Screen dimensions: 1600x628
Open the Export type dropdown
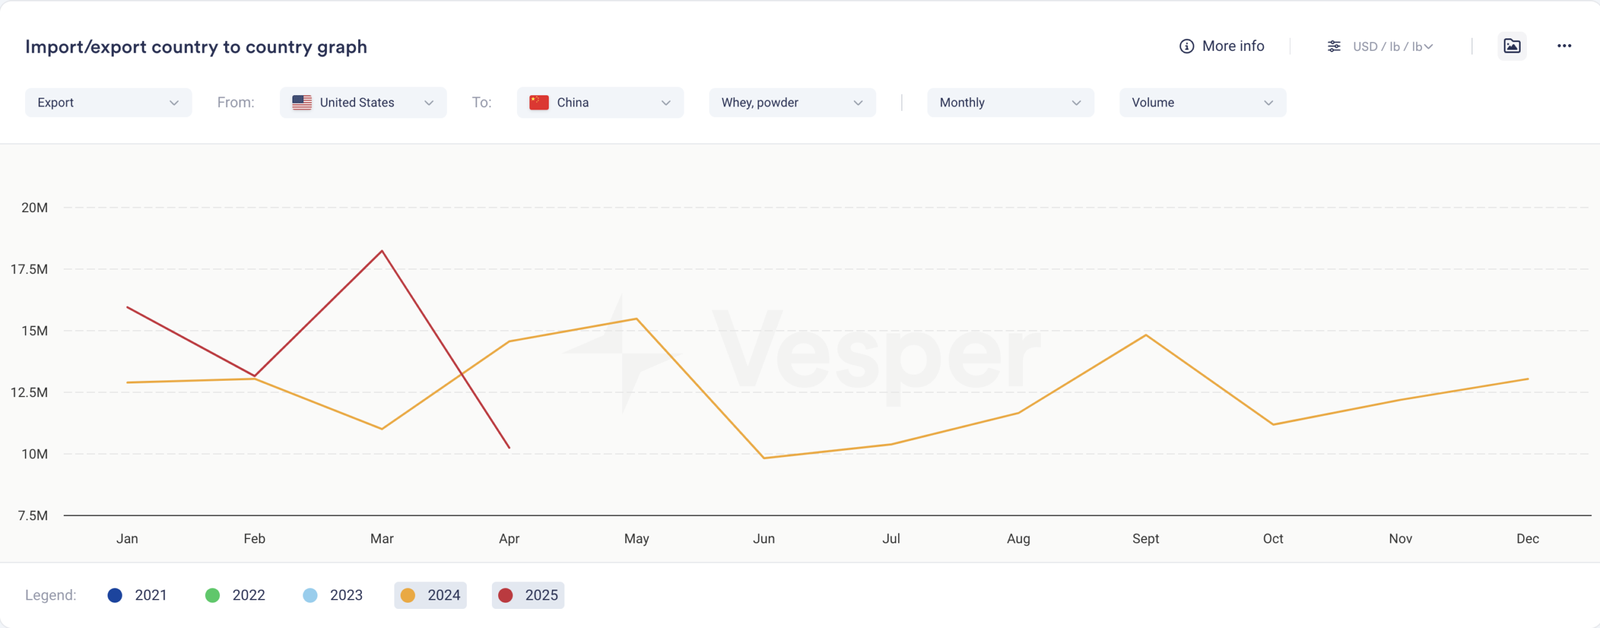(x=108, y=102)
